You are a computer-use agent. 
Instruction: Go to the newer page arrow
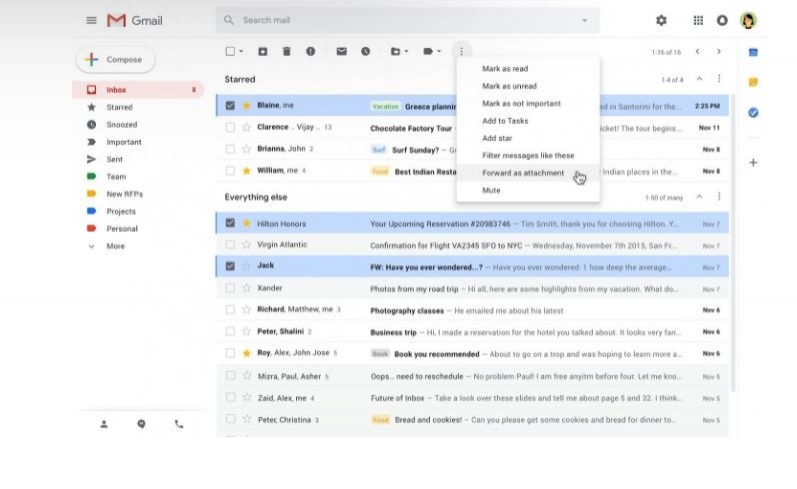click(x=697, y=51)
